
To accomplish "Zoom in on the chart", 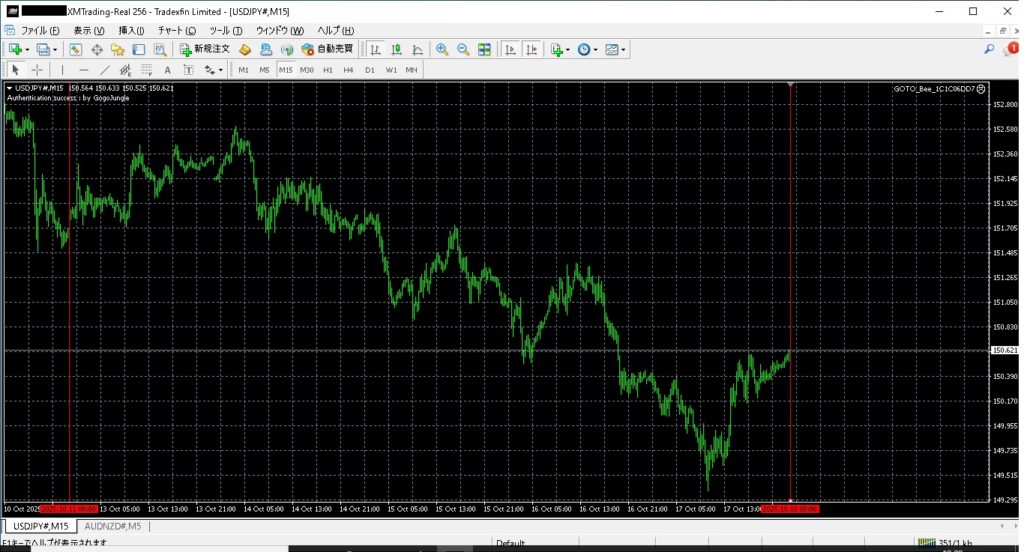I will point(442,49).
